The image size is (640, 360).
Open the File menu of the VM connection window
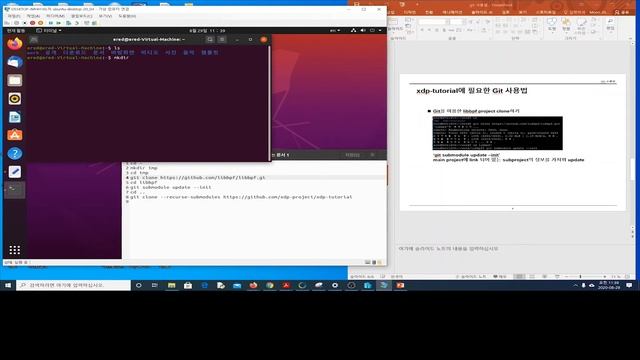[x=13, y=16]
